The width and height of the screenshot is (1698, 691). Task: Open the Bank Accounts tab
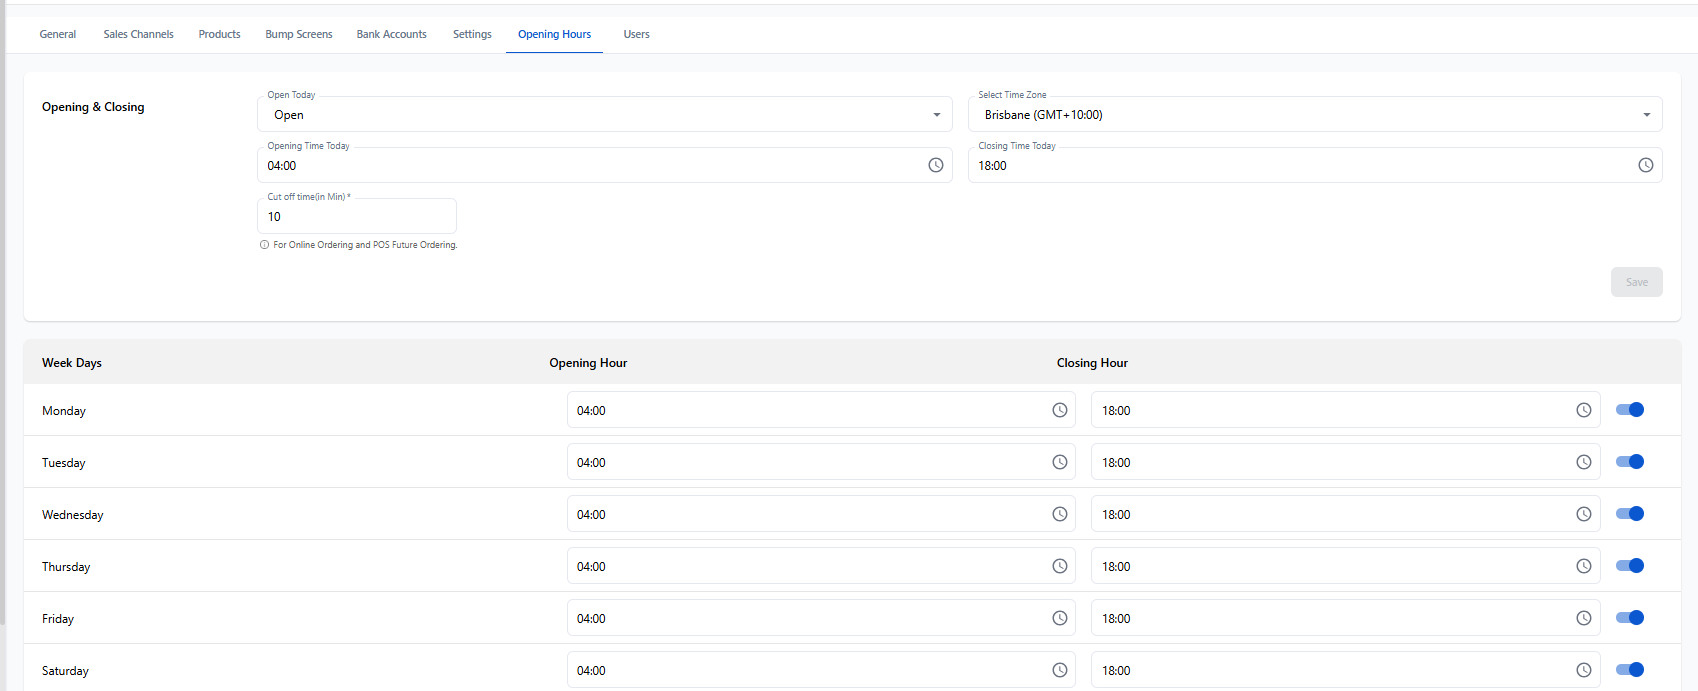coord(391,34)
